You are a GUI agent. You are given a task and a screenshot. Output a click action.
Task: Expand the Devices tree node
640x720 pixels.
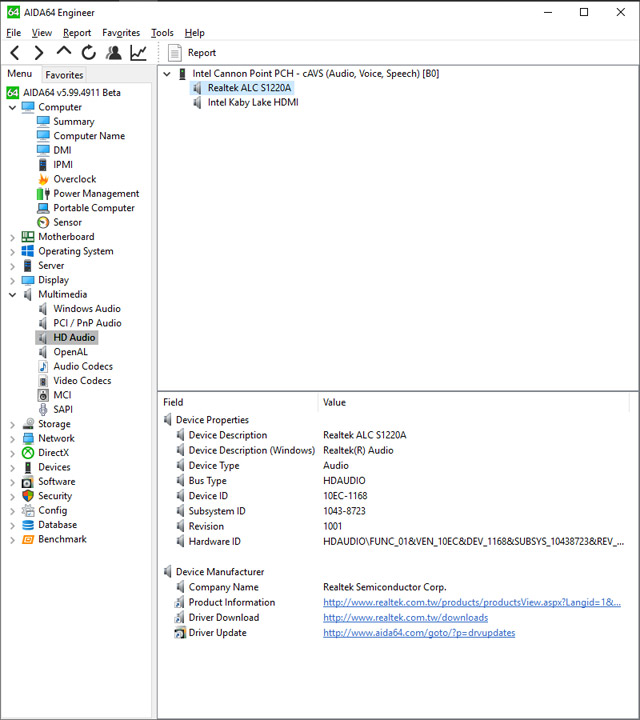(x=12, y=468)
